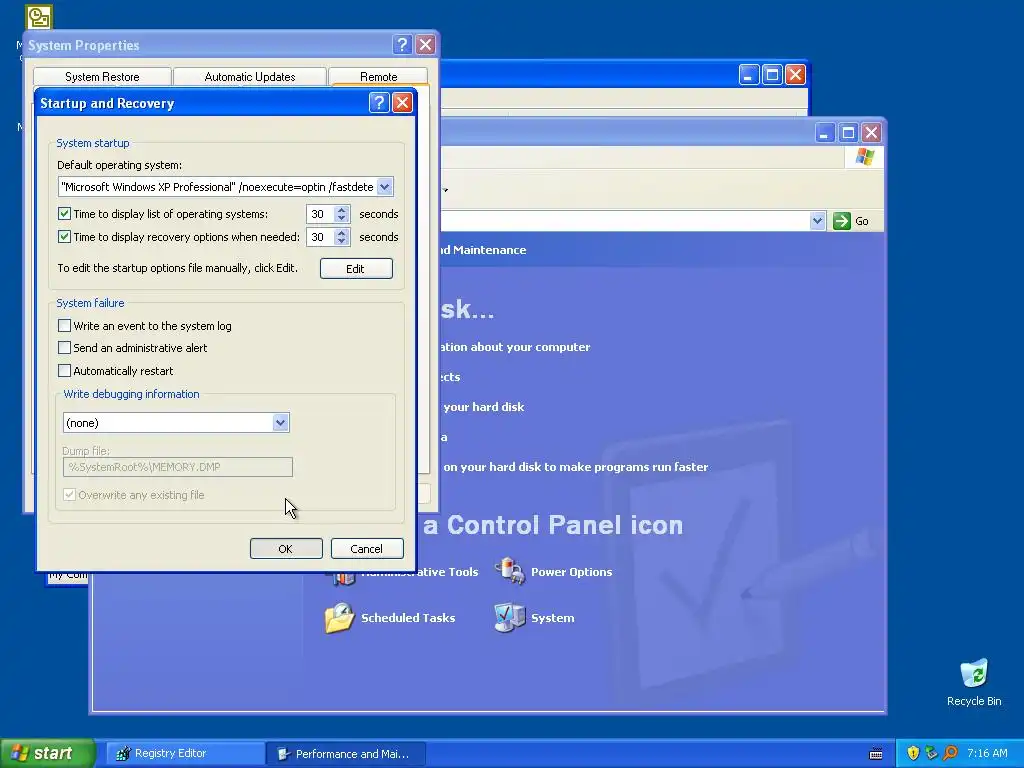Enable Automatically restart checkbox
Screen dimensions: 1024x768
[x=64, y=370]
